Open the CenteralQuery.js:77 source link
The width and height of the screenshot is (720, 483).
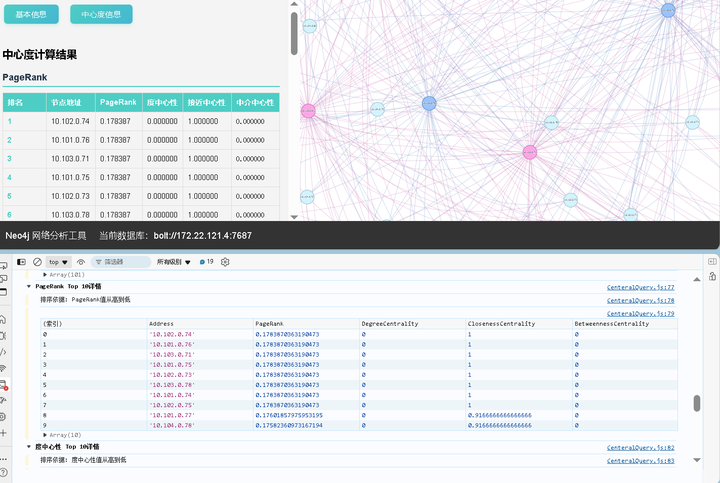click(x=641, y=287)
